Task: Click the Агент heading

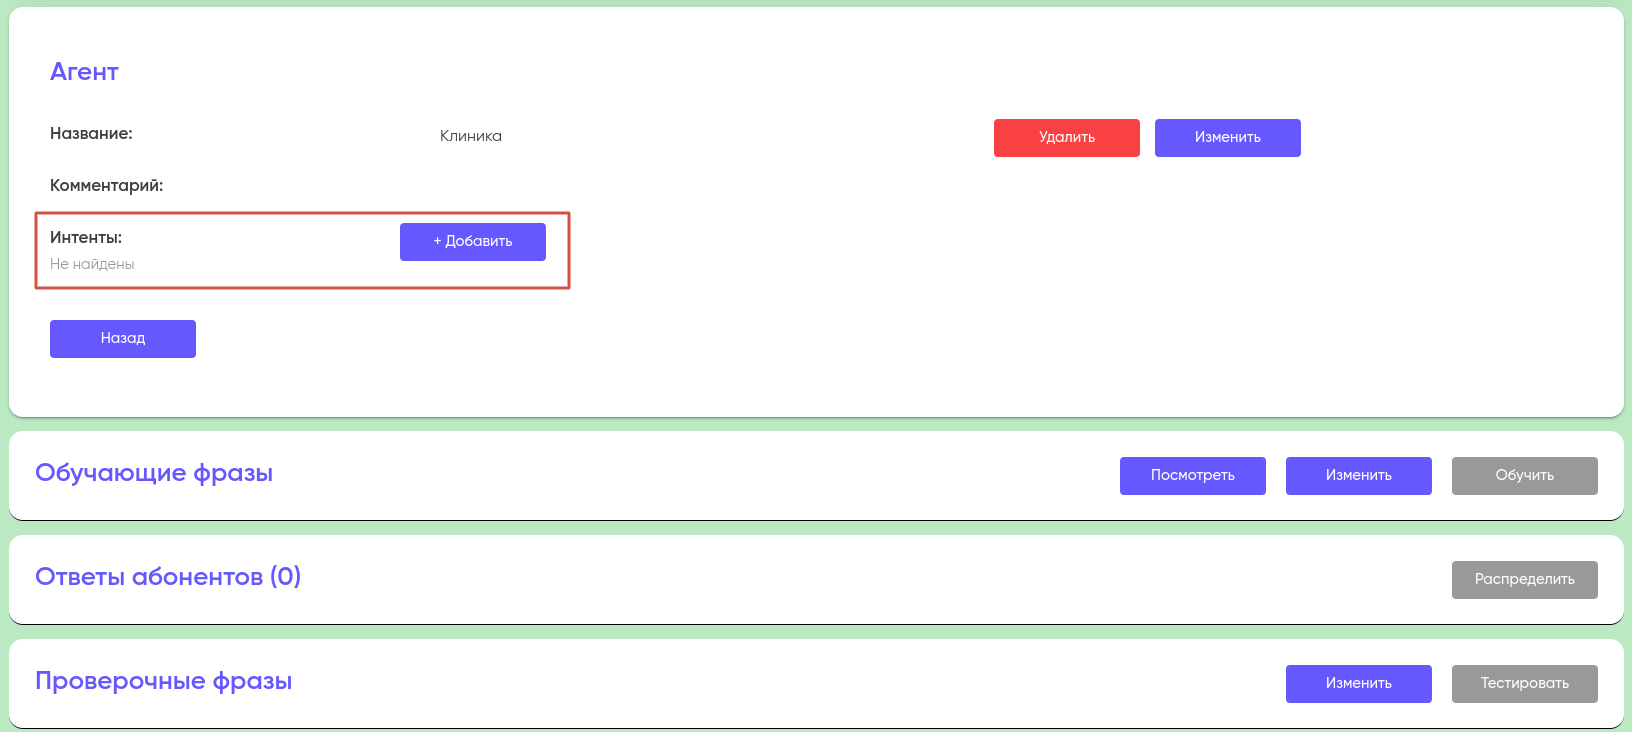Action: (84, 72)
